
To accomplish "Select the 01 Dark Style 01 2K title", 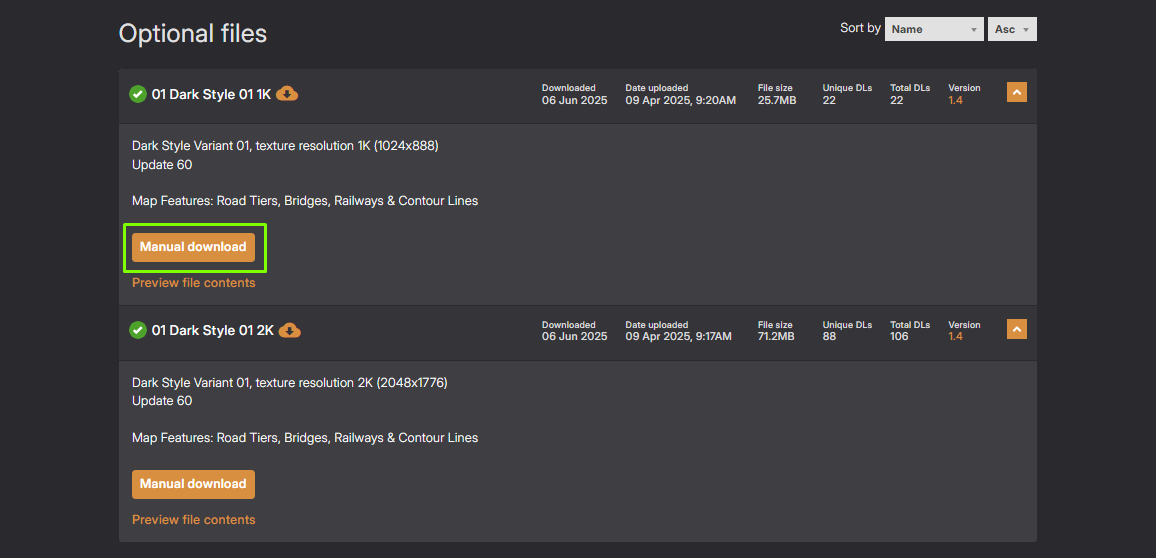I will tap(212, 331).
